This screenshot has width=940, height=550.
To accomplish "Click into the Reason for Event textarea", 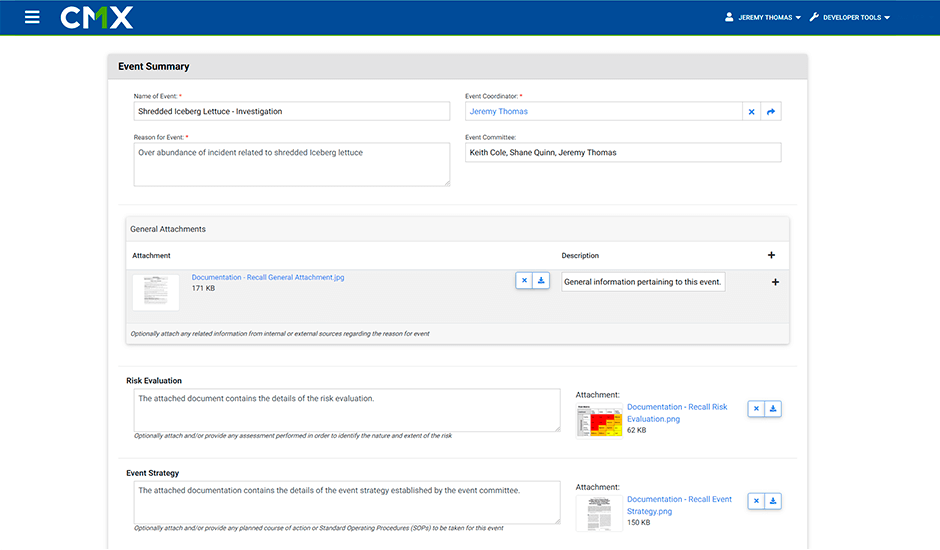I will click(291, 164).
